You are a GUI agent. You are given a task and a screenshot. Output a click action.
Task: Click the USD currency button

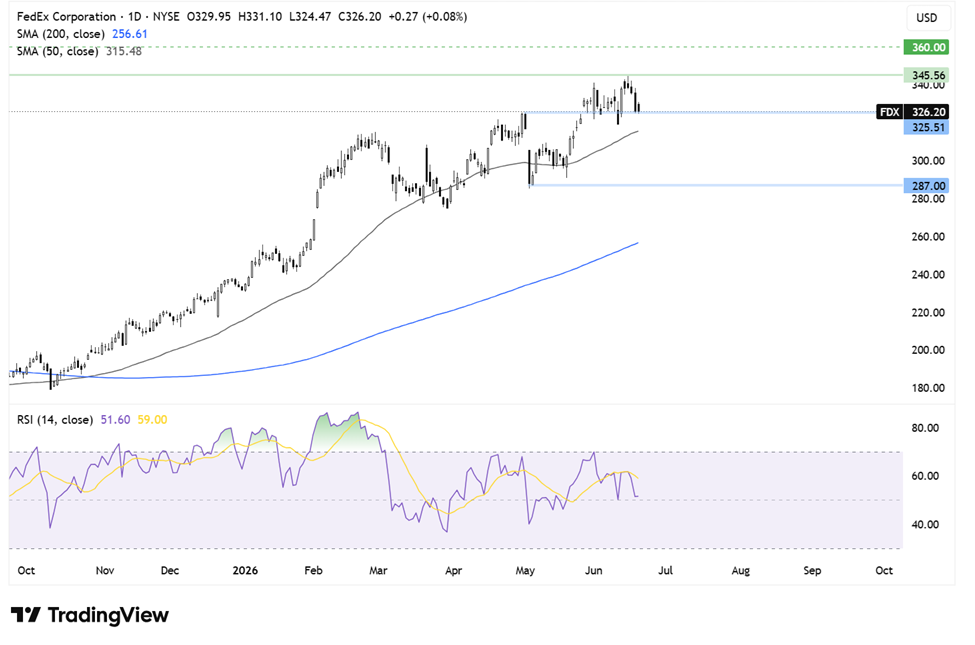pos(926,18)
